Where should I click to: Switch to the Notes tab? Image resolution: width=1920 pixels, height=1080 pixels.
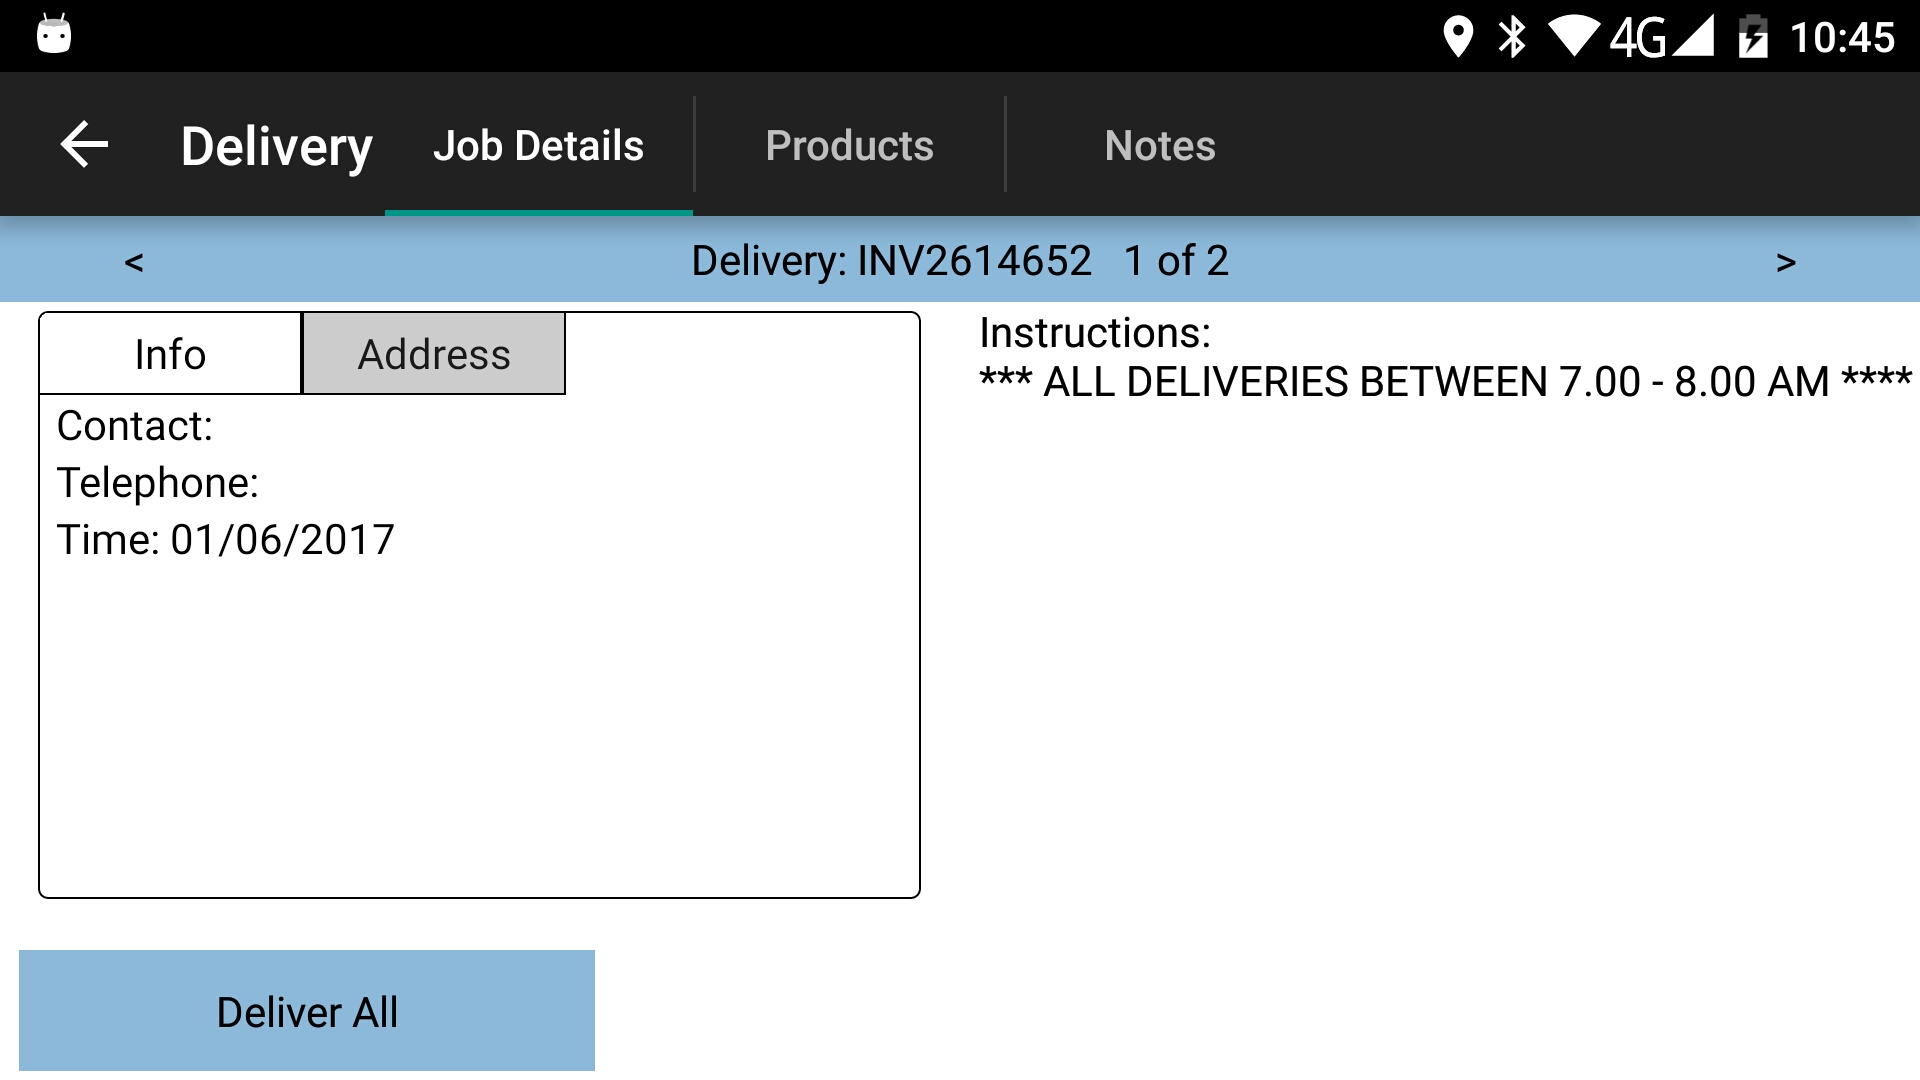pyautogui.click(x=1160, y=145)
